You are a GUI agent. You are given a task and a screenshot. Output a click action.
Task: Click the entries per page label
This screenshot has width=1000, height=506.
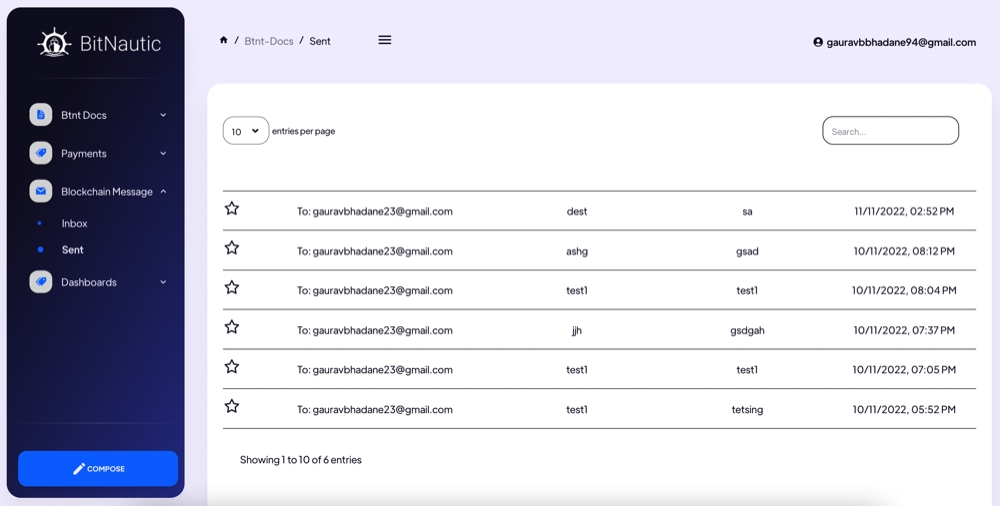coord(304,131)
